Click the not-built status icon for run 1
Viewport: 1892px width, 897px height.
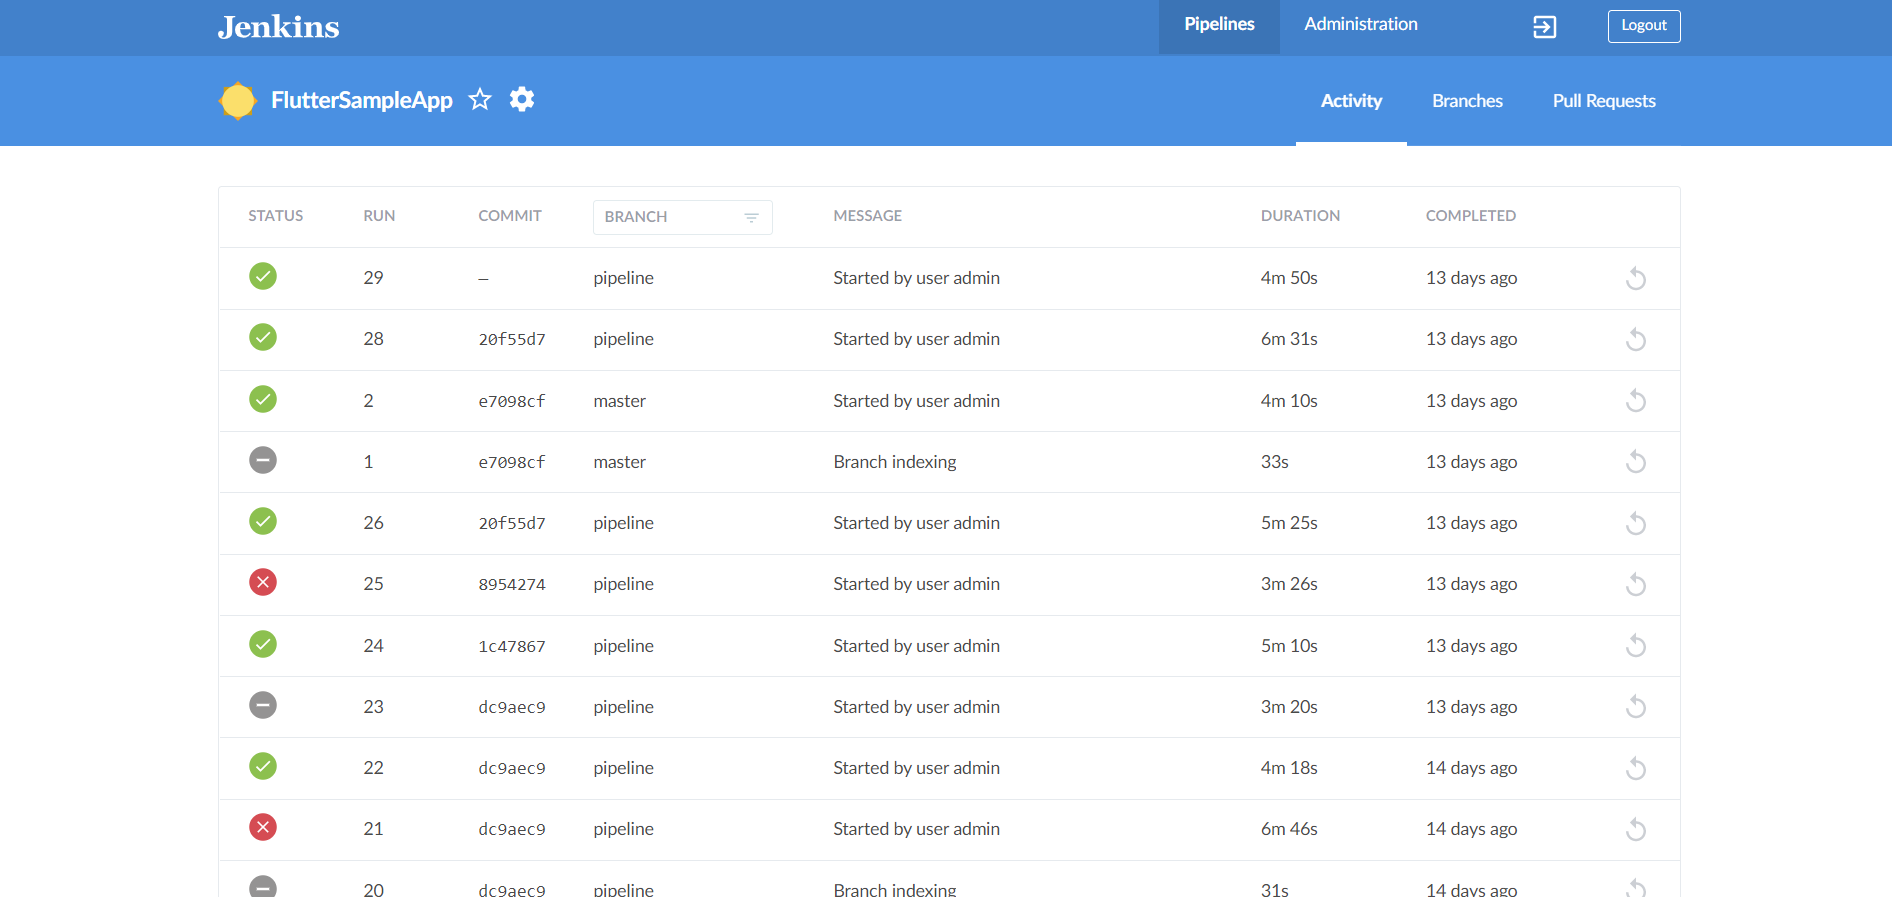coord(263,460)
